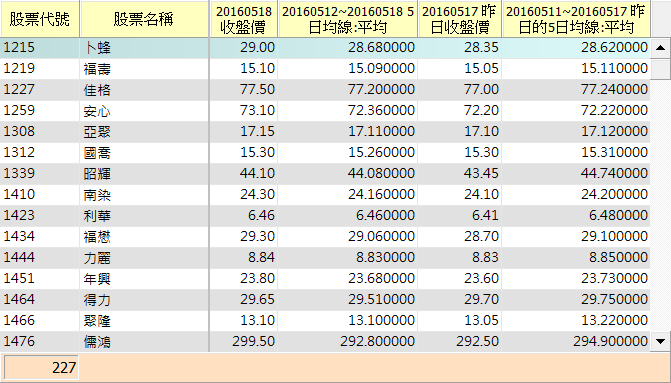This screenshot has height=383, width=671.
Task: Select stock name 得力
Action: coord(97,299)
